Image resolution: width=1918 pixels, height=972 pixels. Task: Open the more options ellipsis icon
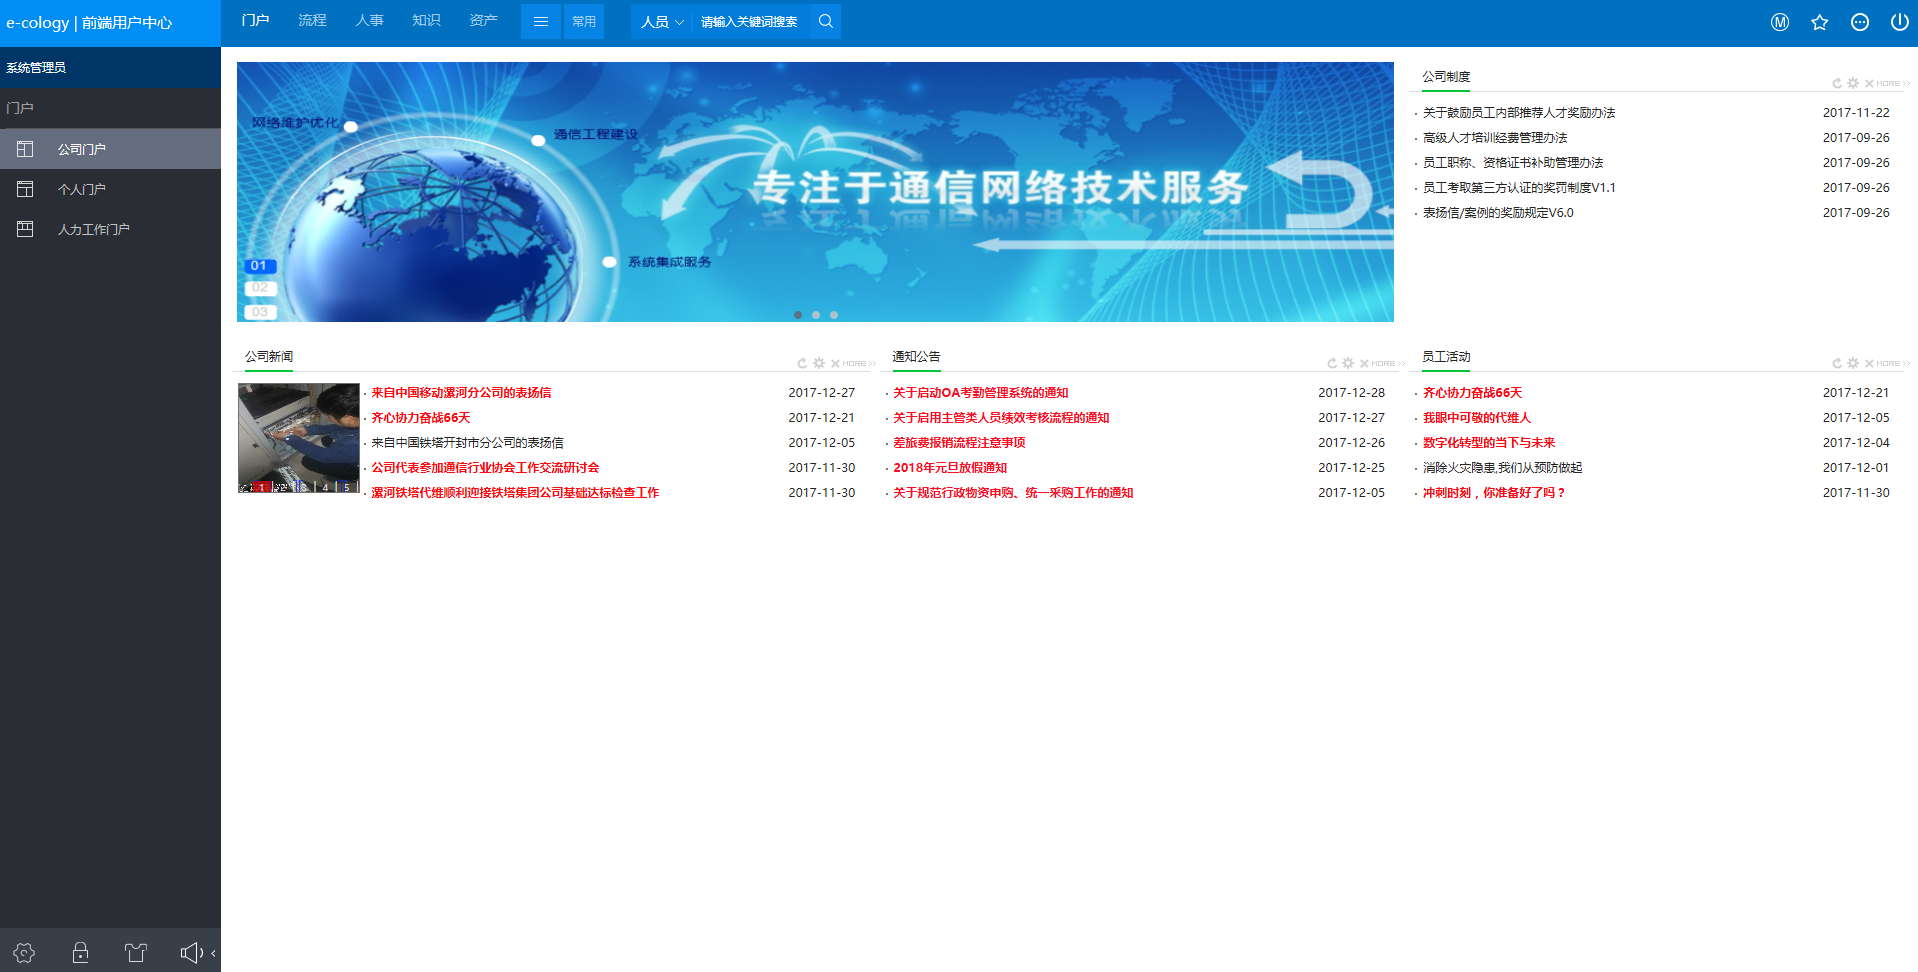pyautogui.click(x=1859, y=22)
